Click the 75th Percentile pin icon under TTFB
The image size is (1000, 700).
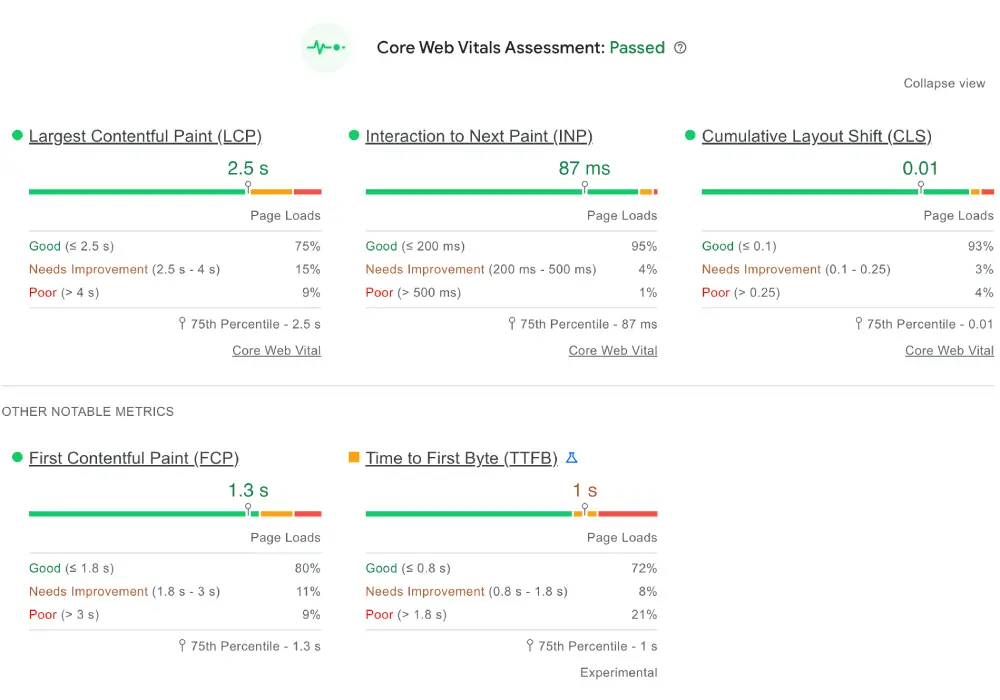529,645
